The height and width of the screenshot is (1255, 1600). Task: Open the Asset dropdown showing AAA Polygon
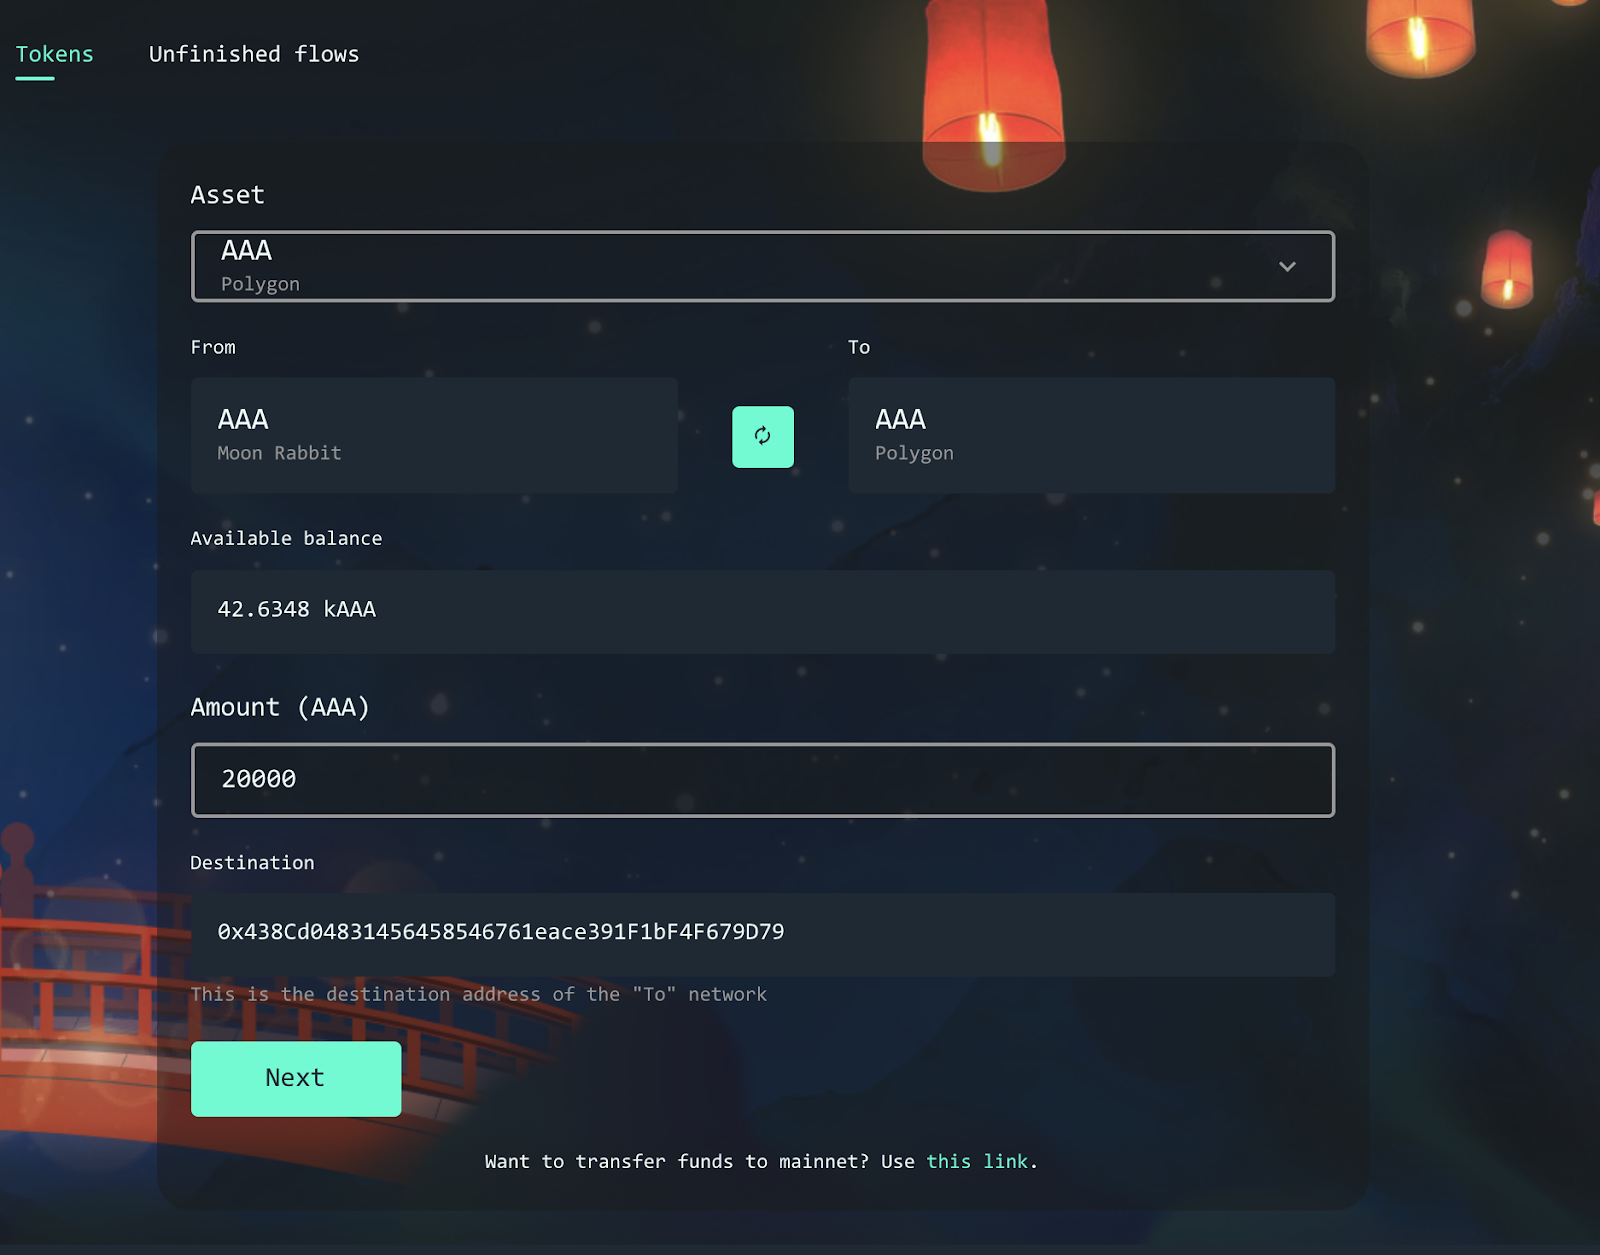[x=763, y=266]
